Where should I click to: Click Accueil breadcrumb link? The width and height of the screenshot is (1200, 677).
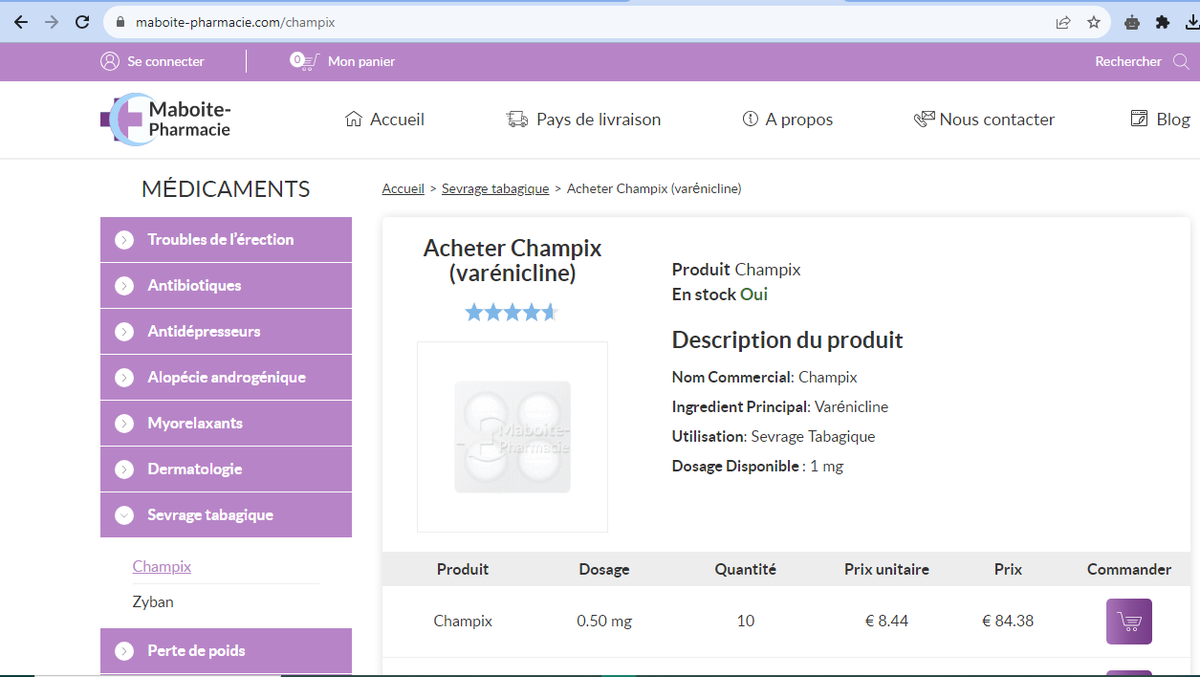point(403,188)
